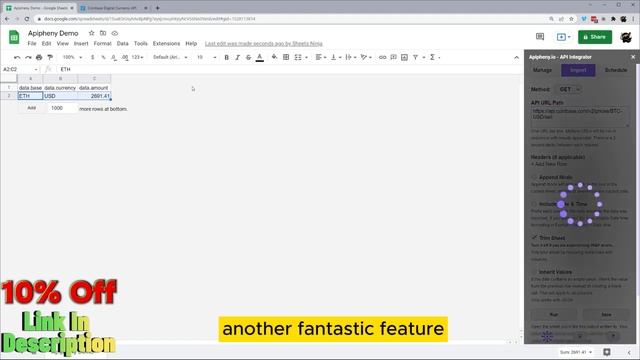Image resolution: width=640 pixels, height=360 pixels.
Task: Insert comment from toolbar
Action: pos(393,58)
